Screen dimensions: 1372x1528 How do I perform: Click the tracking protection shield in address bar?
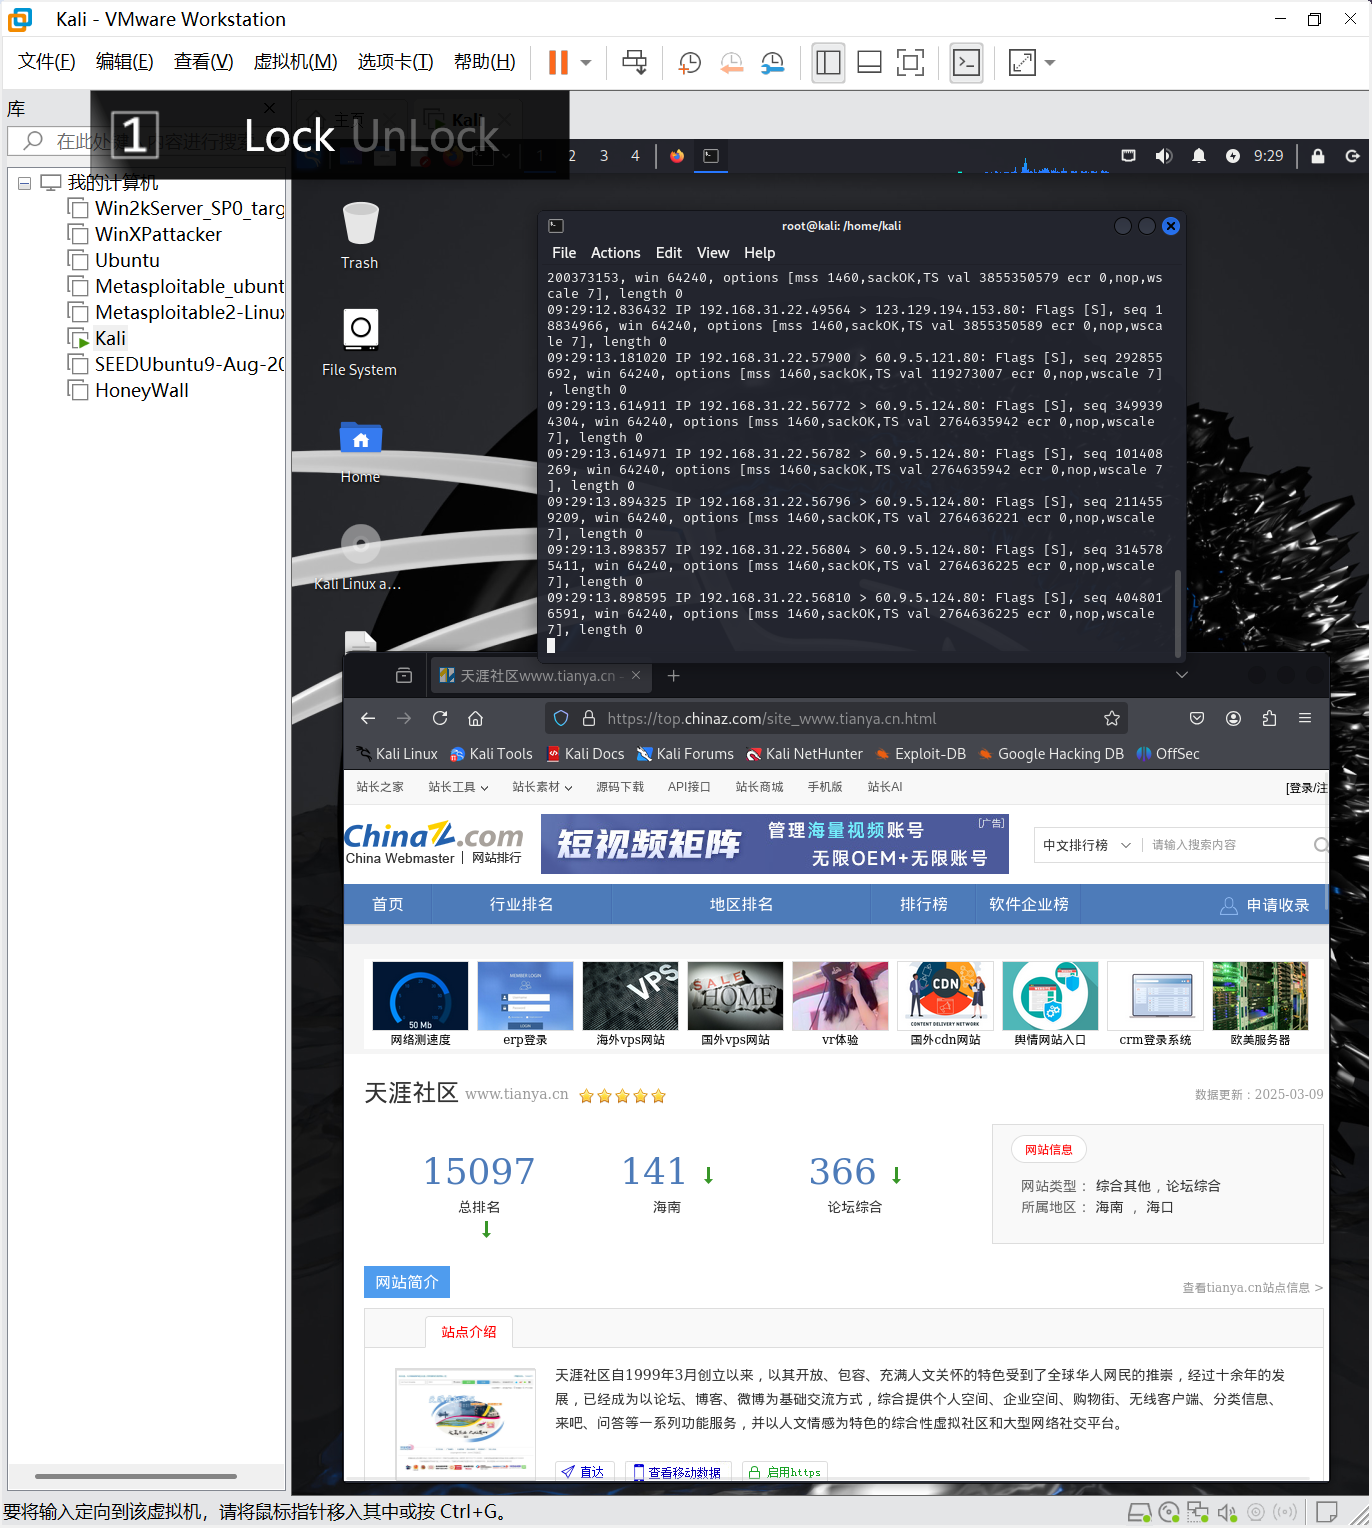pyautogui.click(x=561, y=718)
